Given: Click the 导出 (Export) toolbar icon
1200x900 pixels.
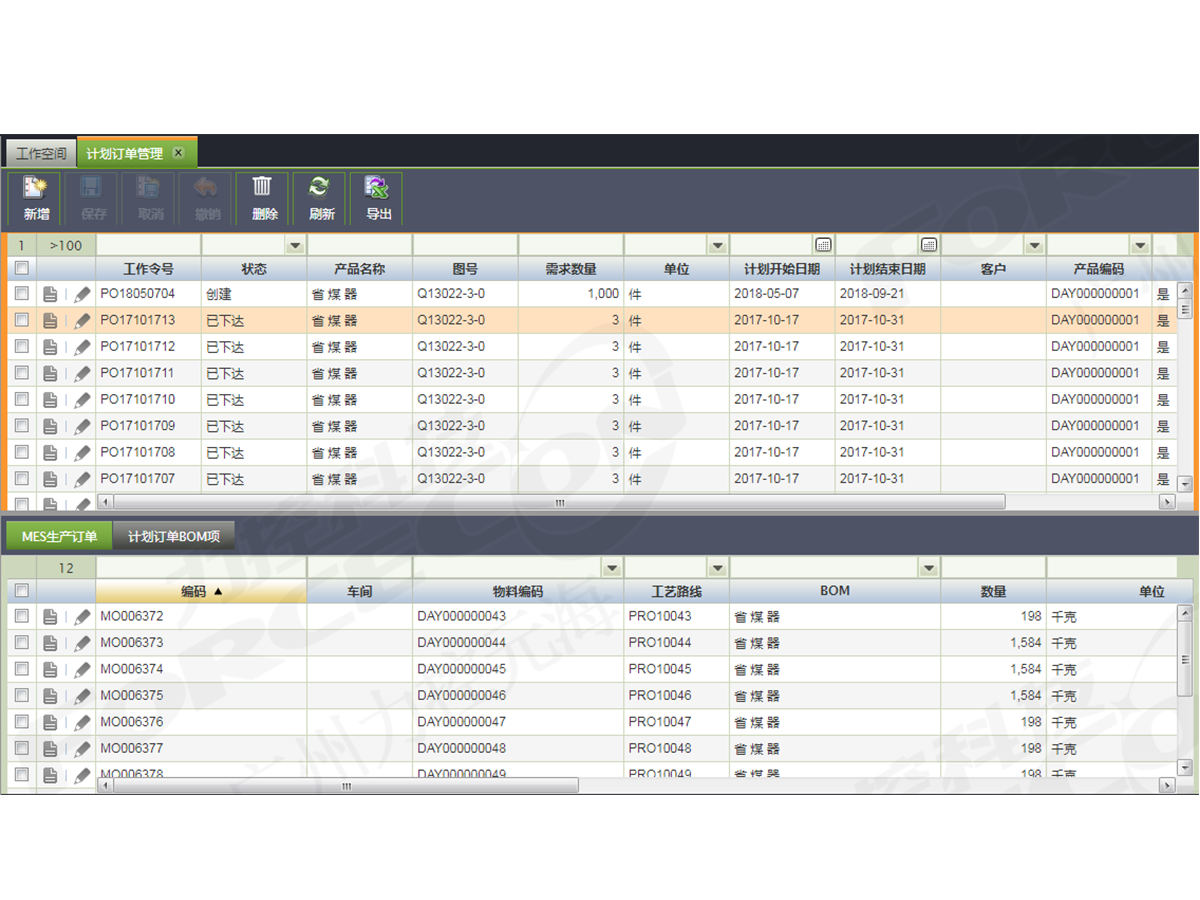Looking at the screenshot, I should click(378, 198).
